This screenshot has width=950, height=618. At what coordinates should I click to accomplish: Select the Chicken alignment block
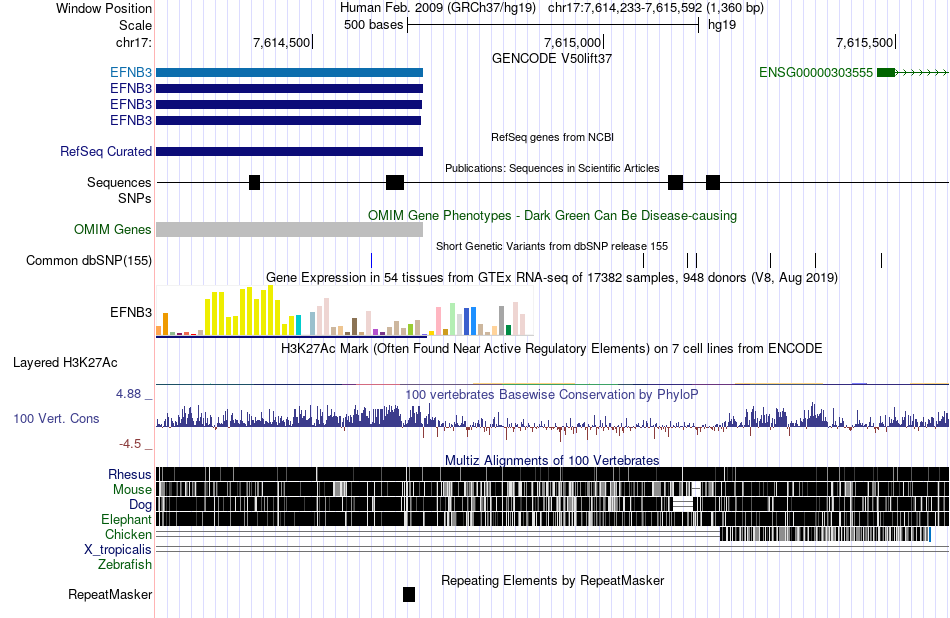tap(825, 534)
